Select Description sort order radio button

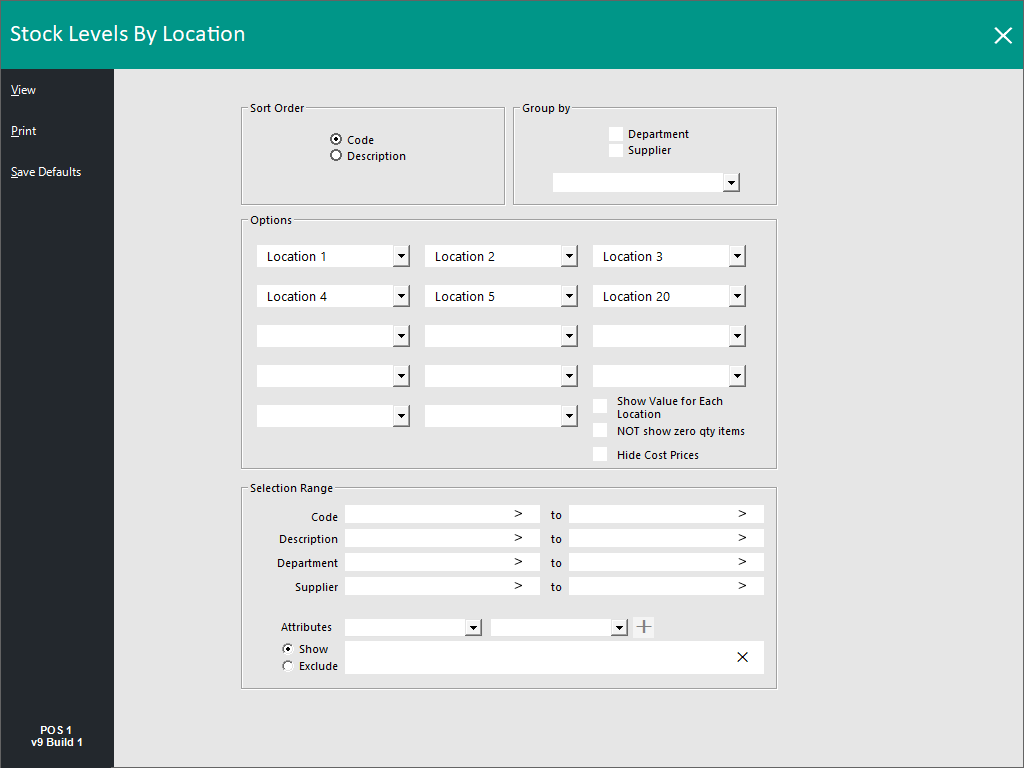[x=336, y=156]
